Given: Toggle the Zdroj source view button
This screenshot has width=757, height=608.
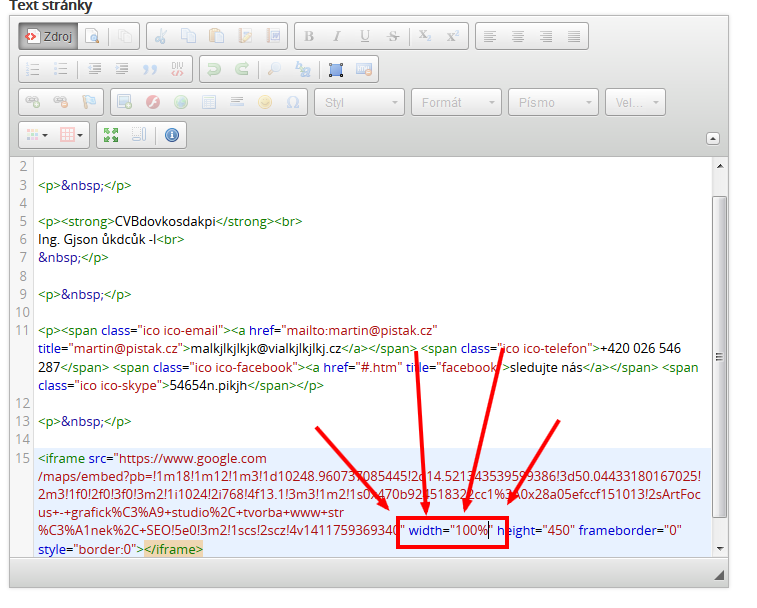Looking at the screenshot, I should [48, 36].
